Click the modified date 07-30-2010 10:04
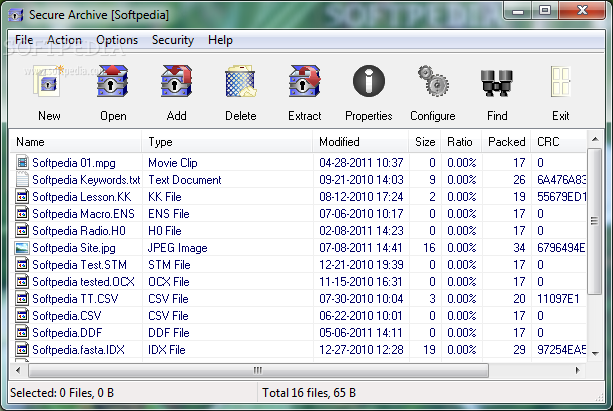This screenshot has height=411, width=613. [x=361, y=298]
